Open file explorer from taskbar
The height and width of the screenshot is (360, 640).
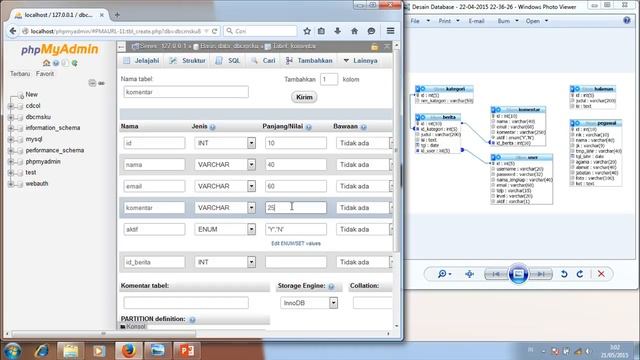[70, 351]
